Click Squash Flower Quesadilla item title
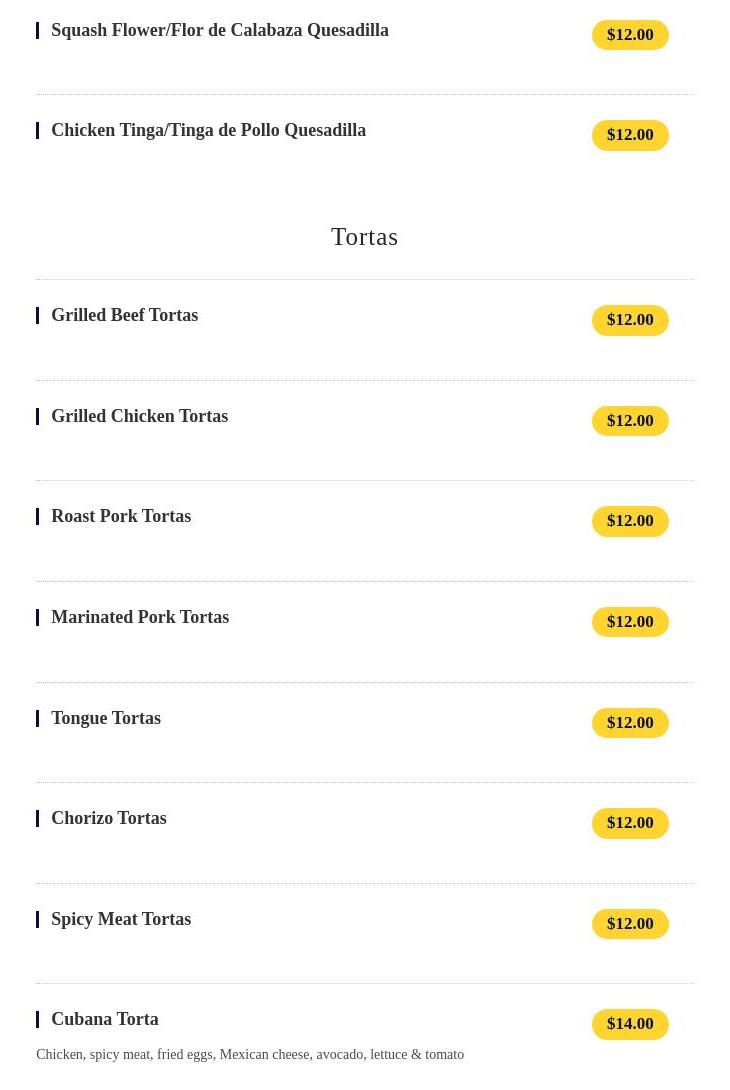This screenshot has height=1090, width=730. click(220, 31)
